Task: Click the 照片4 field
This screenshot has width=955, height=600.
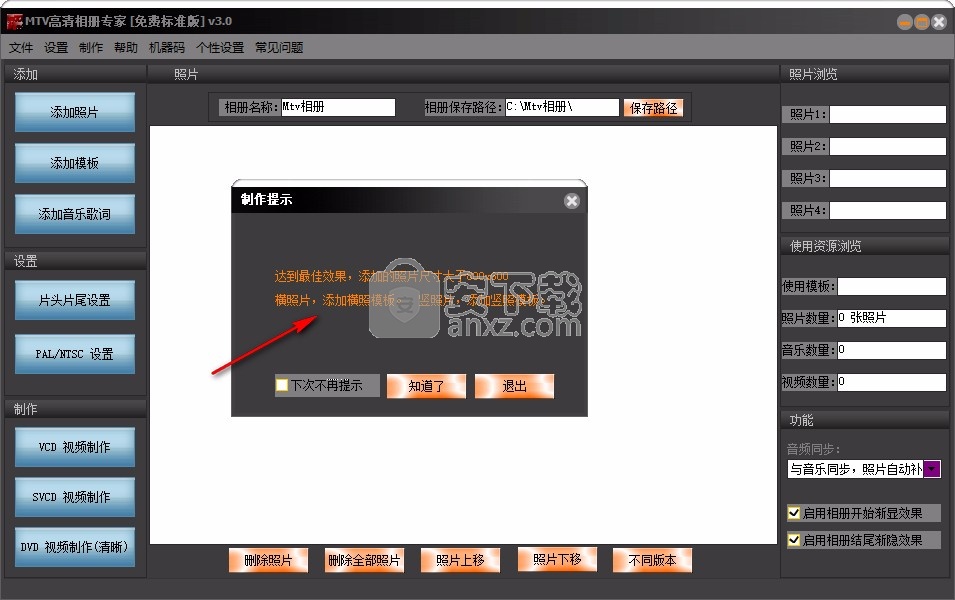Action: 887,211
